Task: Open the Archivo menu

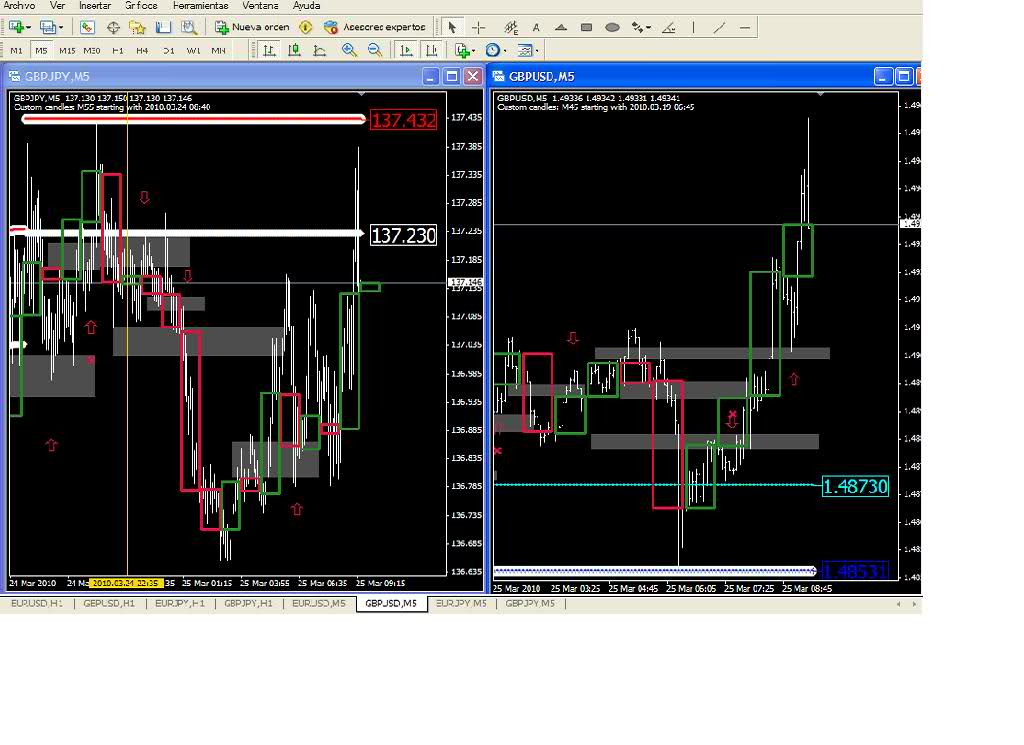Action: click(19, 5)
